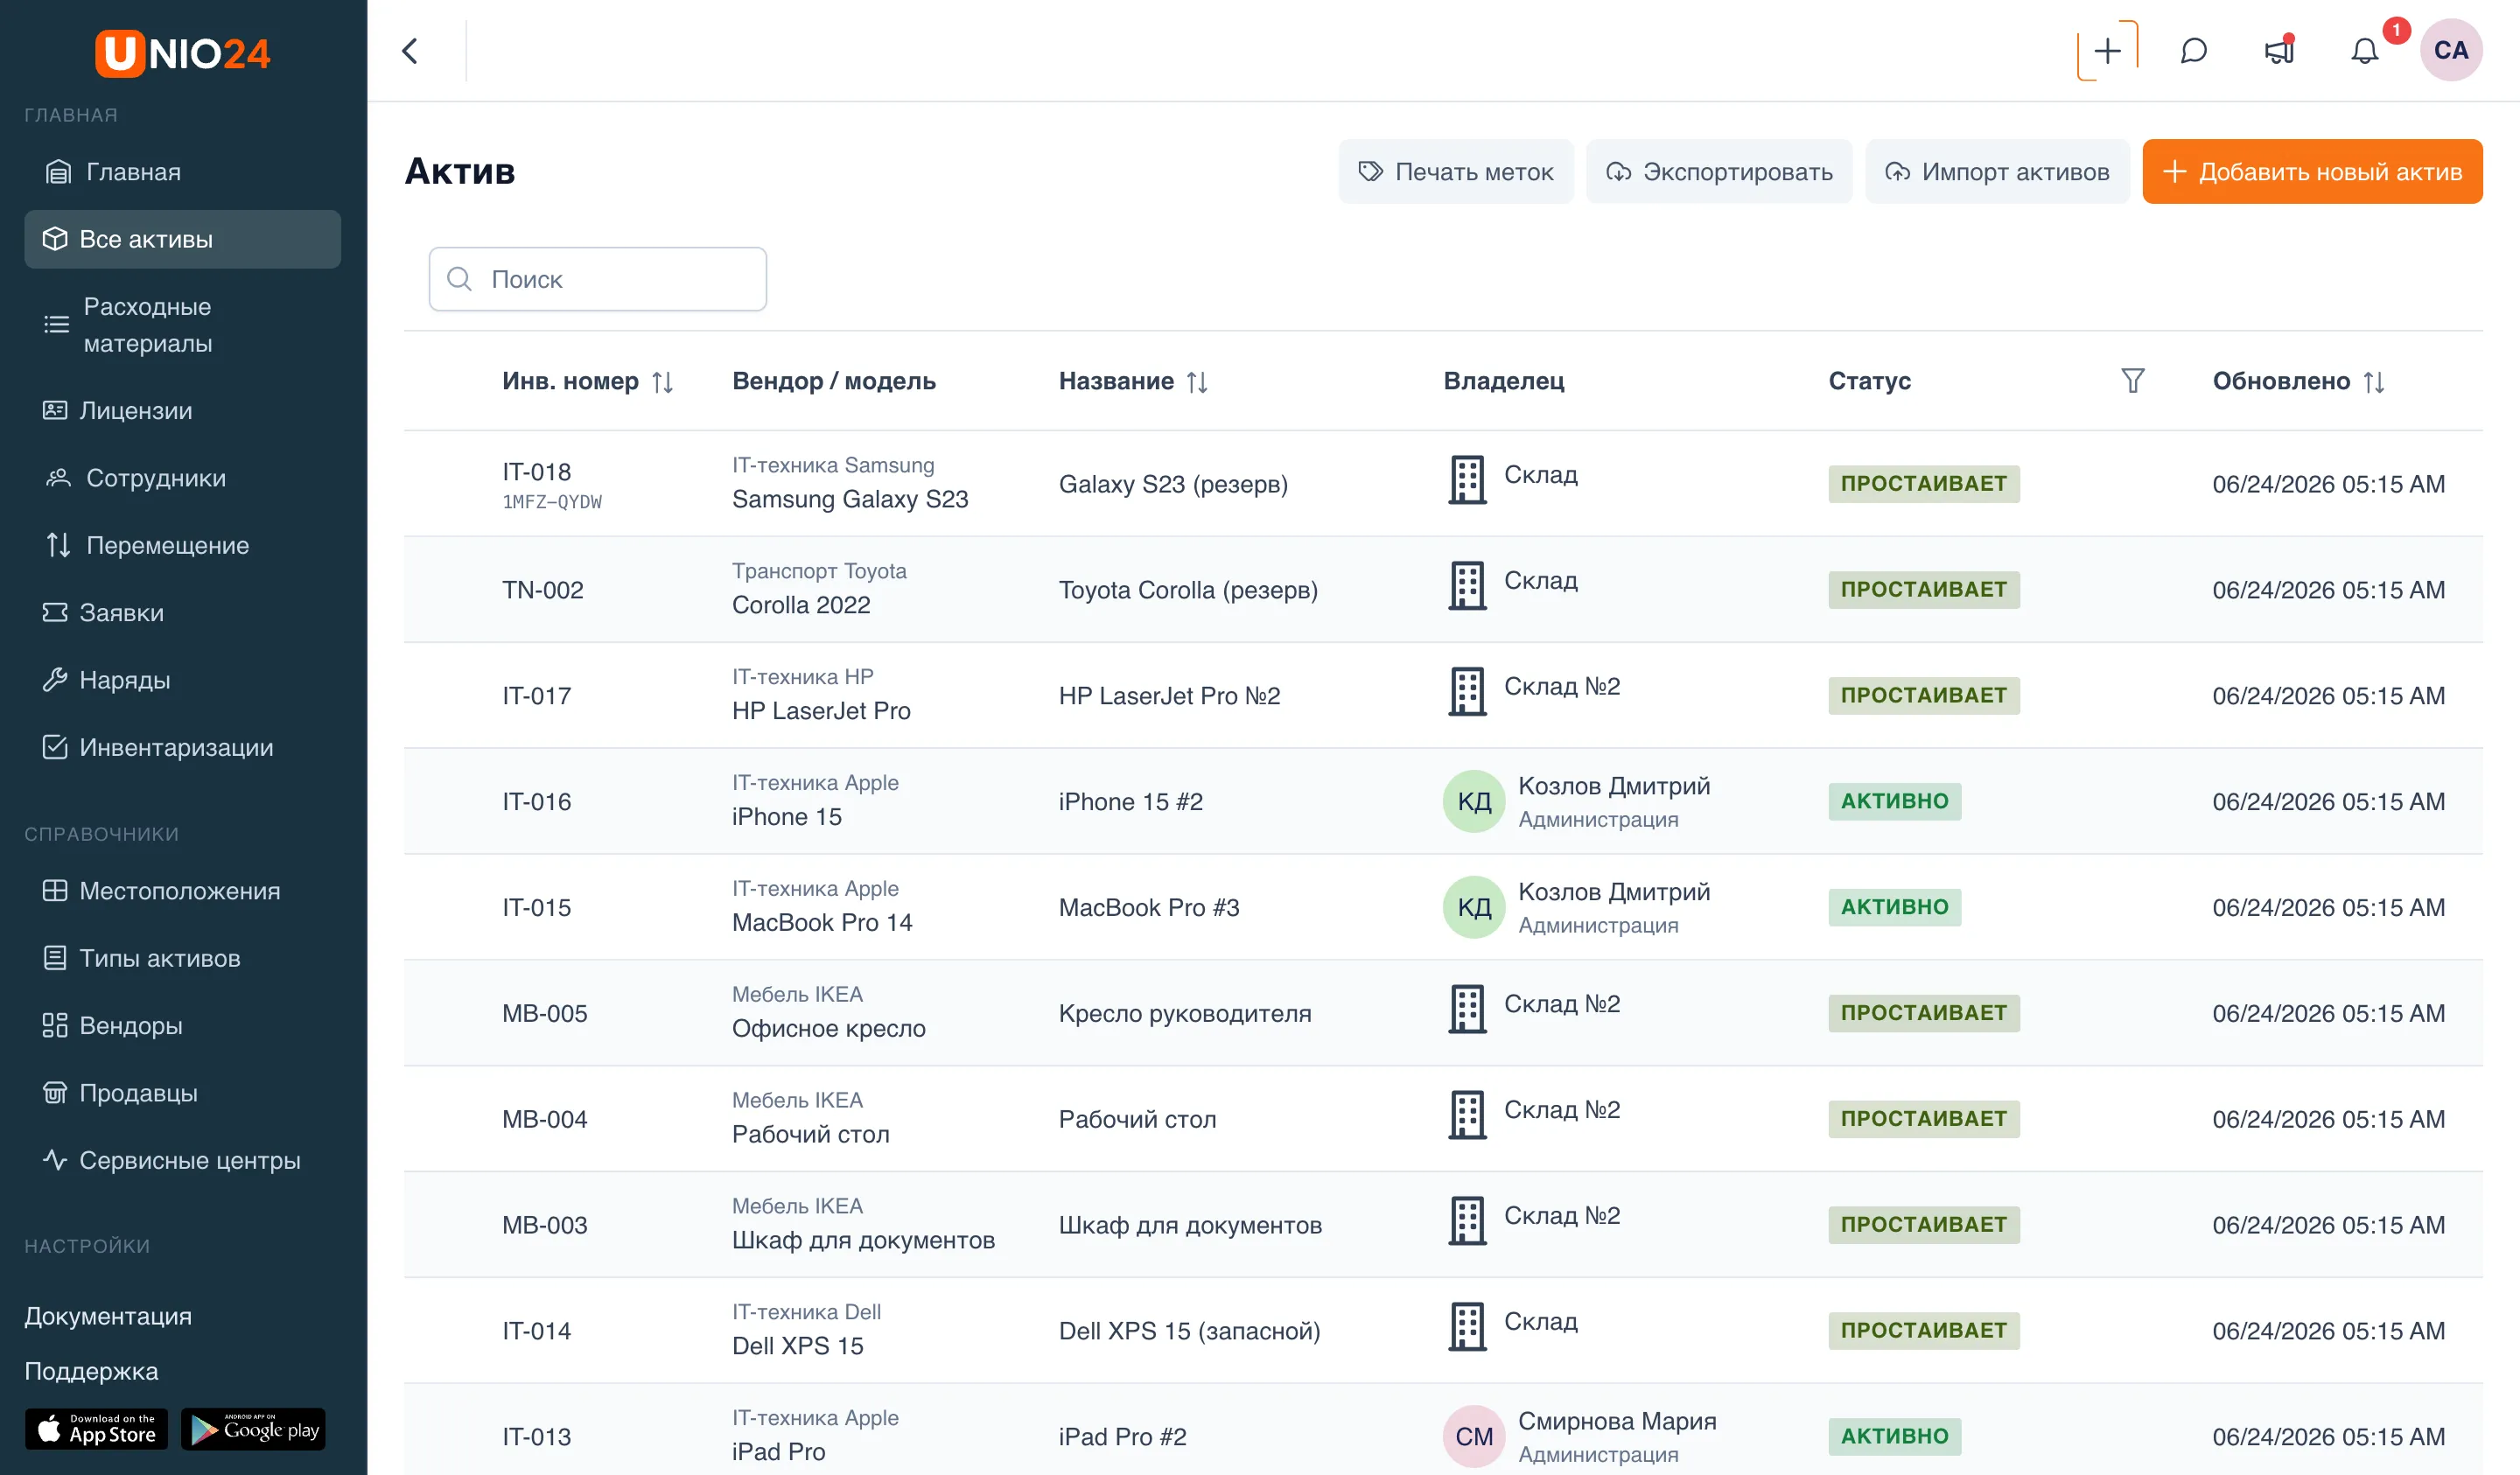2520x1475 pixels.
Task: Open the Status column filter icon
Action: 2133,380
